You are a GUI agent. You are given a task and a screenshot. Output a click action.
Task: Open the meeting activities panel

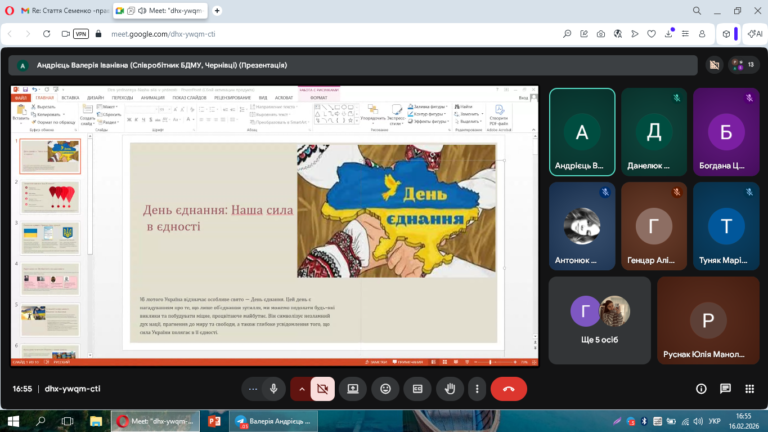pos(748,388)
